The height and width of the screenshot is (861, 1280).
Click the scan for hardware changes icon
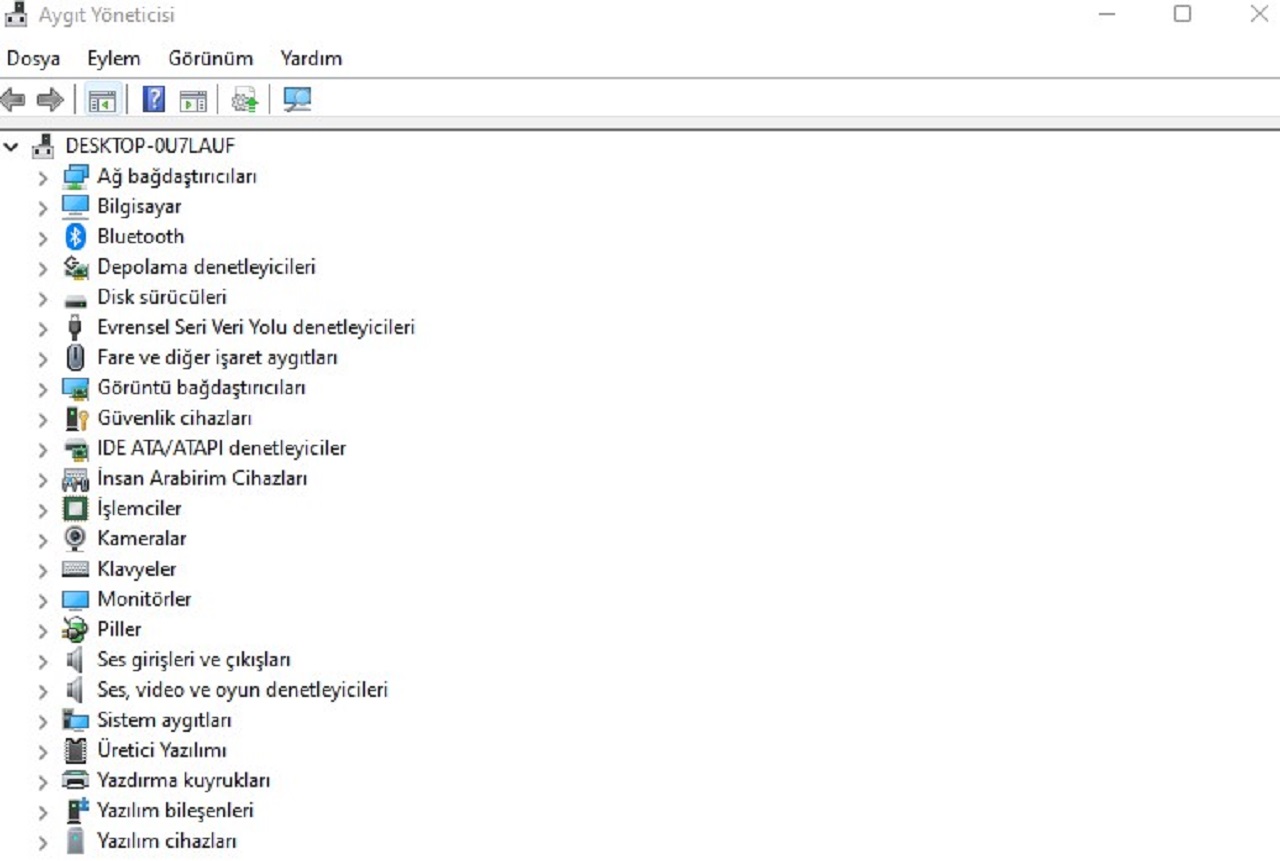(297, 100)
